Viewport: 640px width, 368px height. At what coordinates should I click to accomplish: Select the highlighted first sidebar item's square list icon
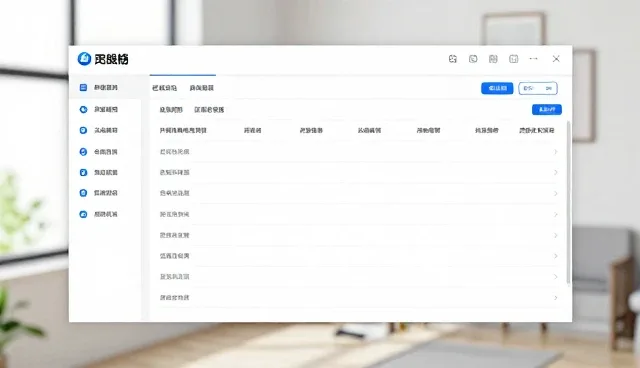pos(83,87)
